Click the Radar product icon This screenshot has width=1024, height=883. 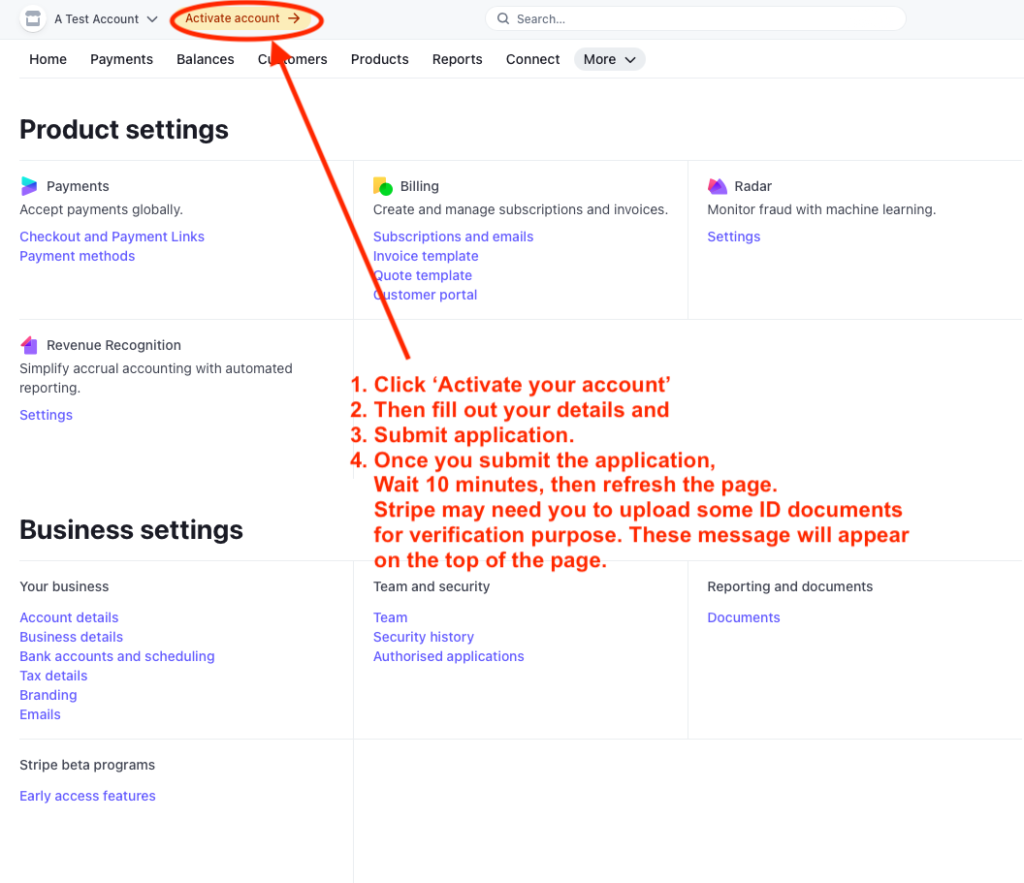click(x=717, y=186)
